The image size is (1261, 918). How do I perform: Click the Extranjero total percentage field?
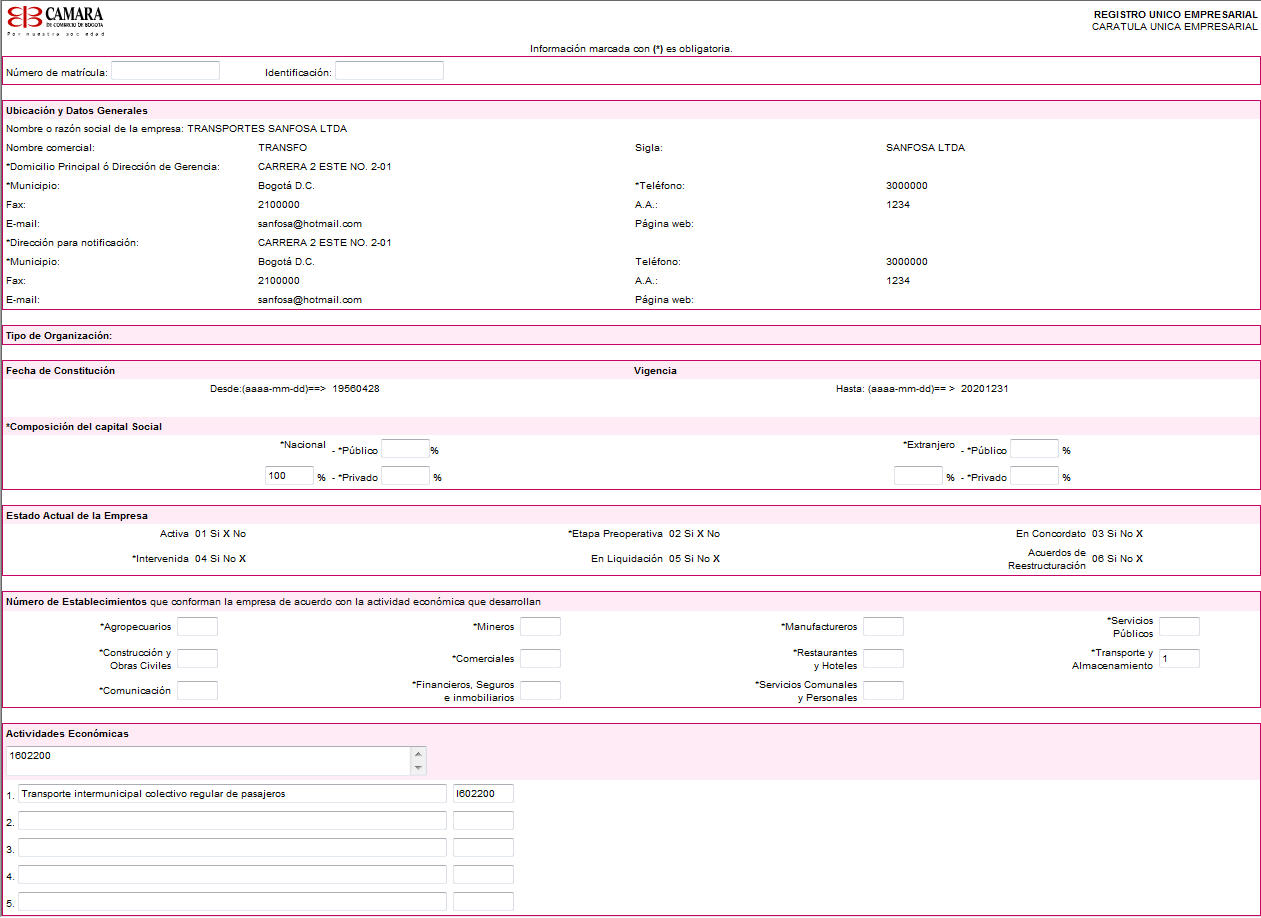tap(918, 476)
